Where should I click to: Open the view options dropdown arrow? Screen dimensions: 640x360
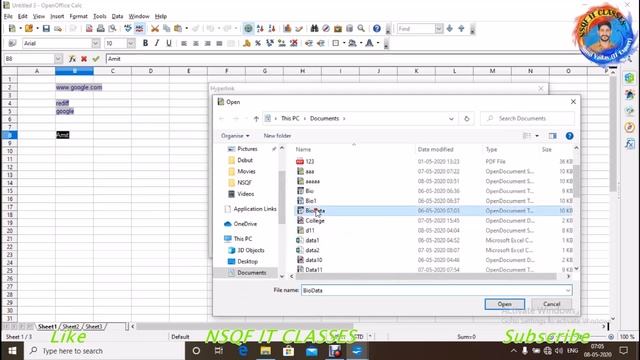(537, 136)
